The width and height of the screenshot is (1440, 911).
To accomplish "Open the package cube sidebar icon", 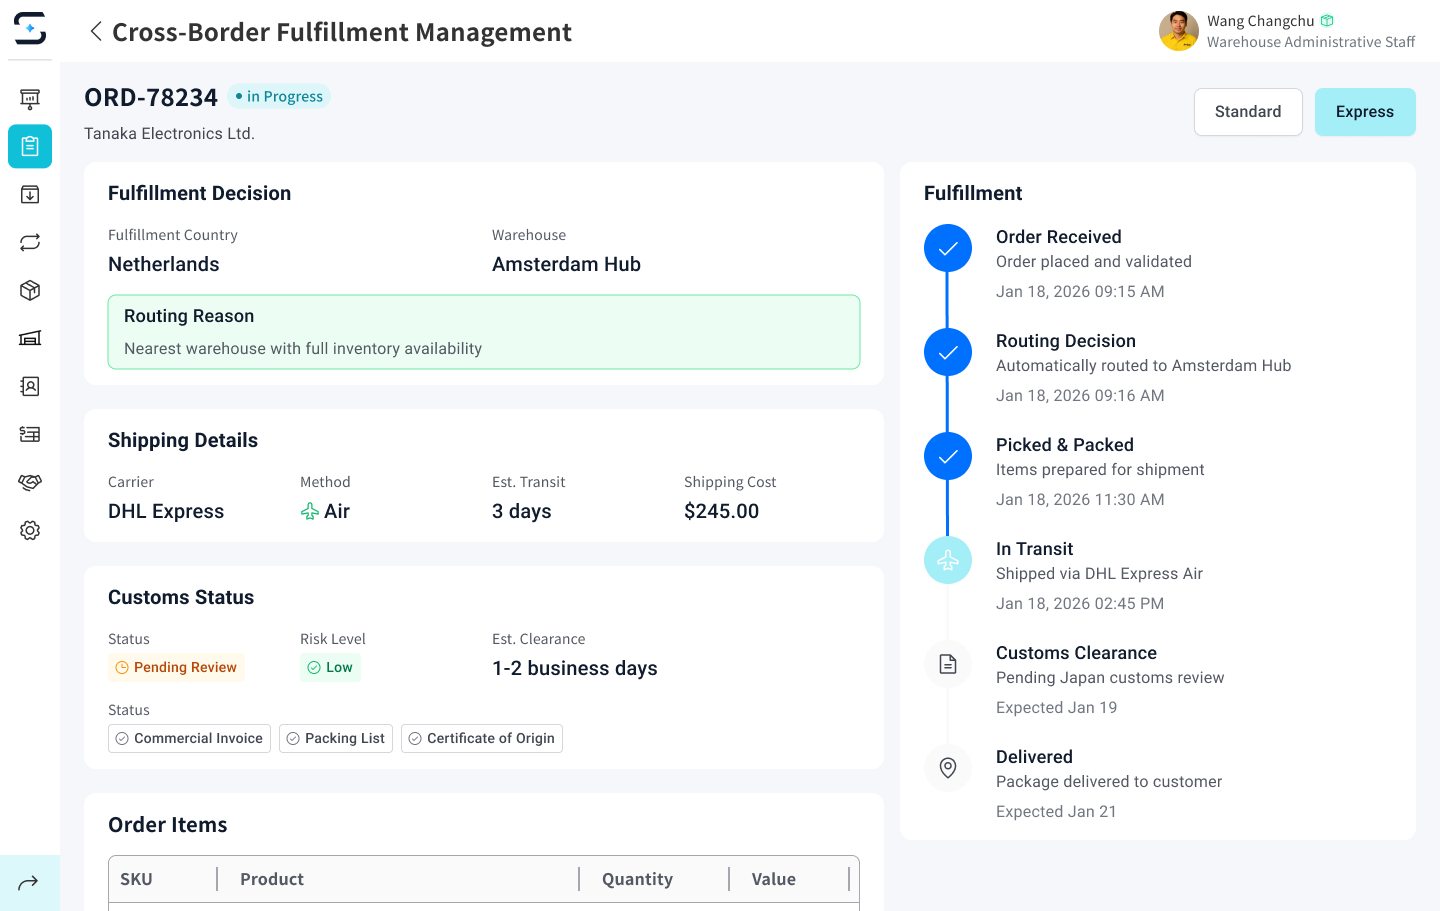I will [x=30, y=290].
